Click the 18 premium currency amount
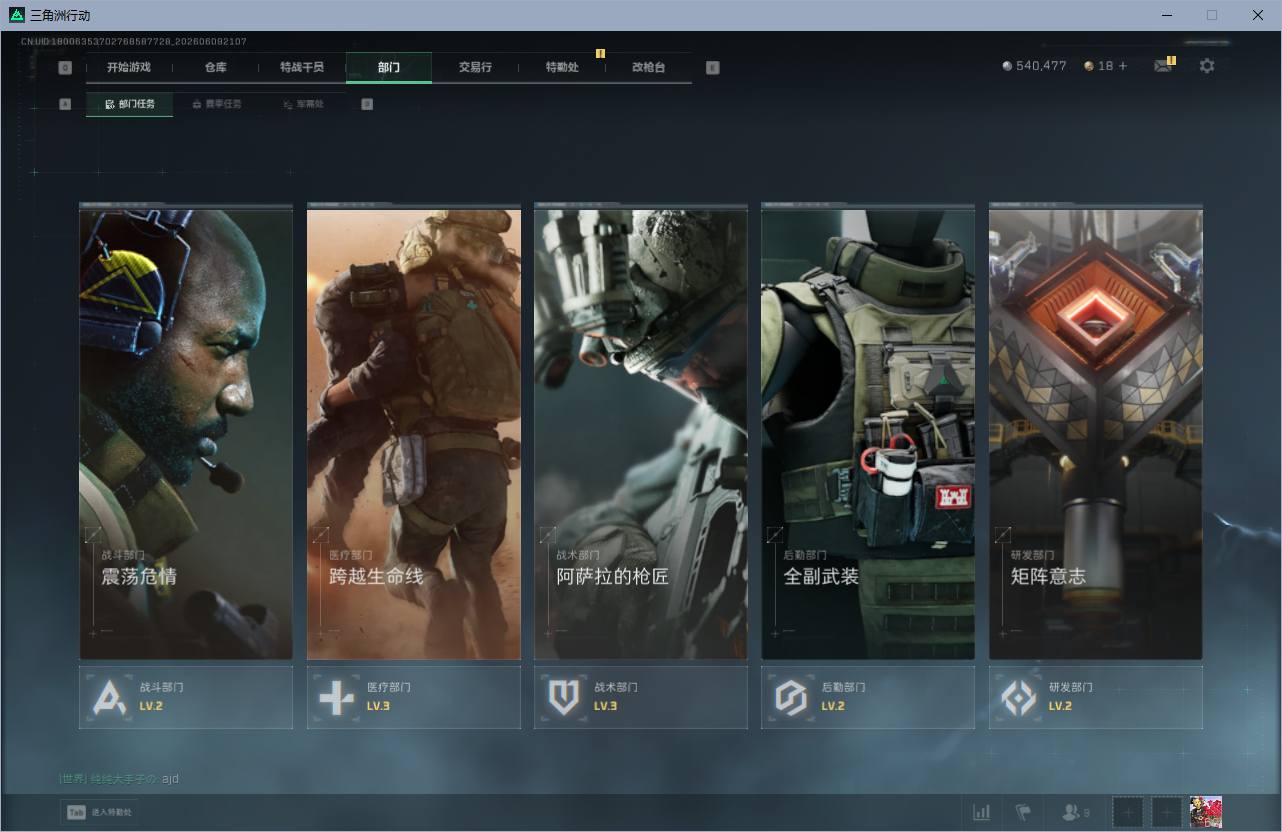The image size is (1282, 832). tap(1098, 66)
